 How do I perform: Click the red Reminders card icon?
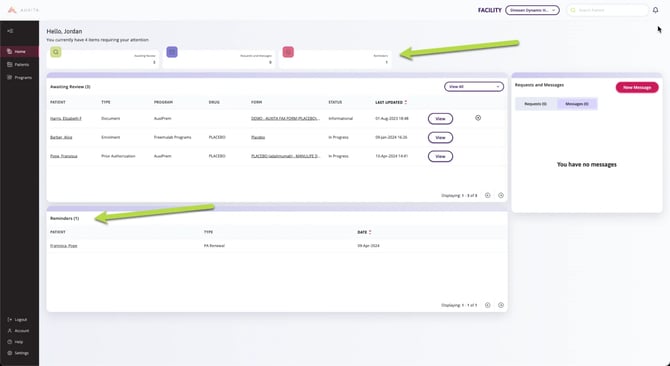[288, 52]
